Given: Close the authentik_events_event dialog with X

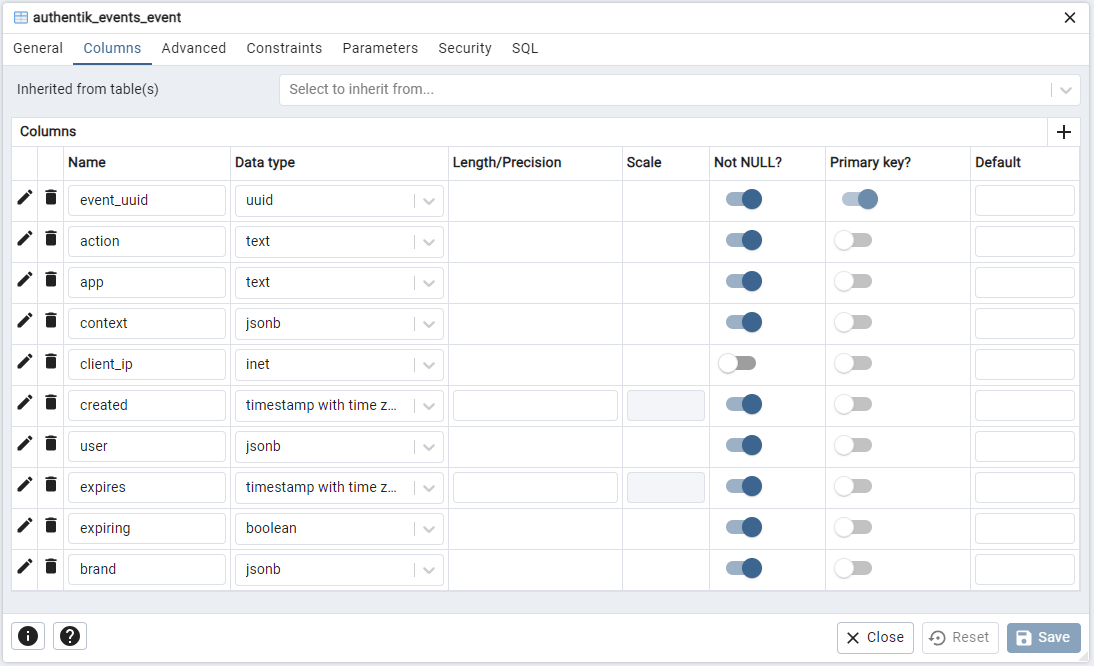Looking at the screenshot, I should (1070, 17).
